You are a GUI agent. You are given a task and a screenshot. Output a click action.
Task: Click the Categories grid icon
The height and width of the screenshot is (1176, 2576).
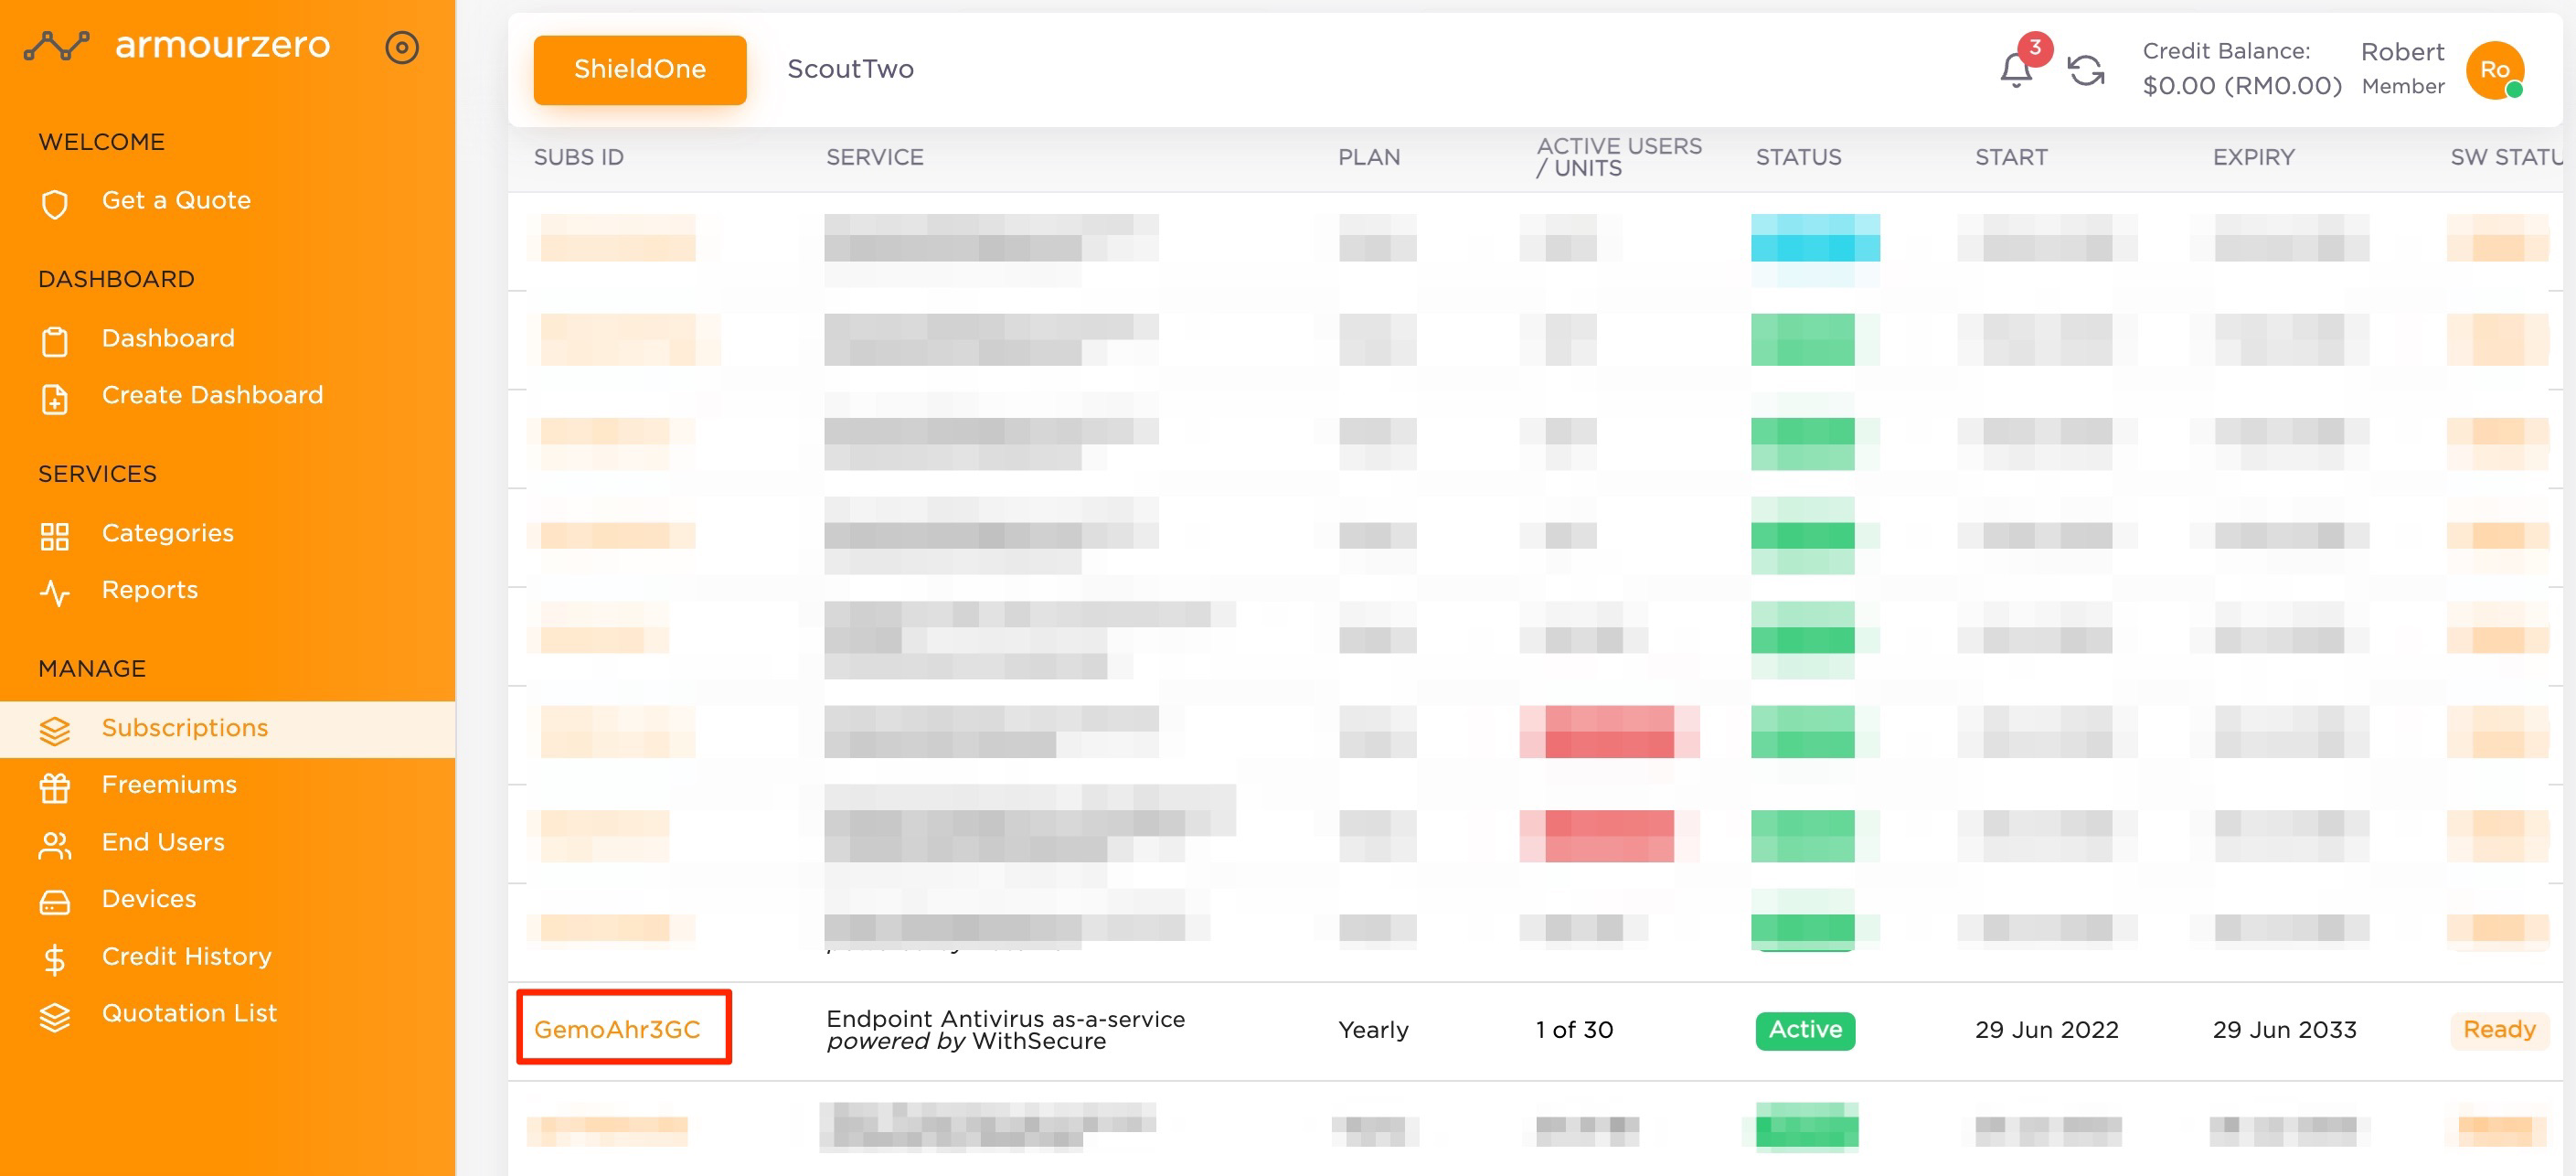pyautogui.click(x=55, y=536)
